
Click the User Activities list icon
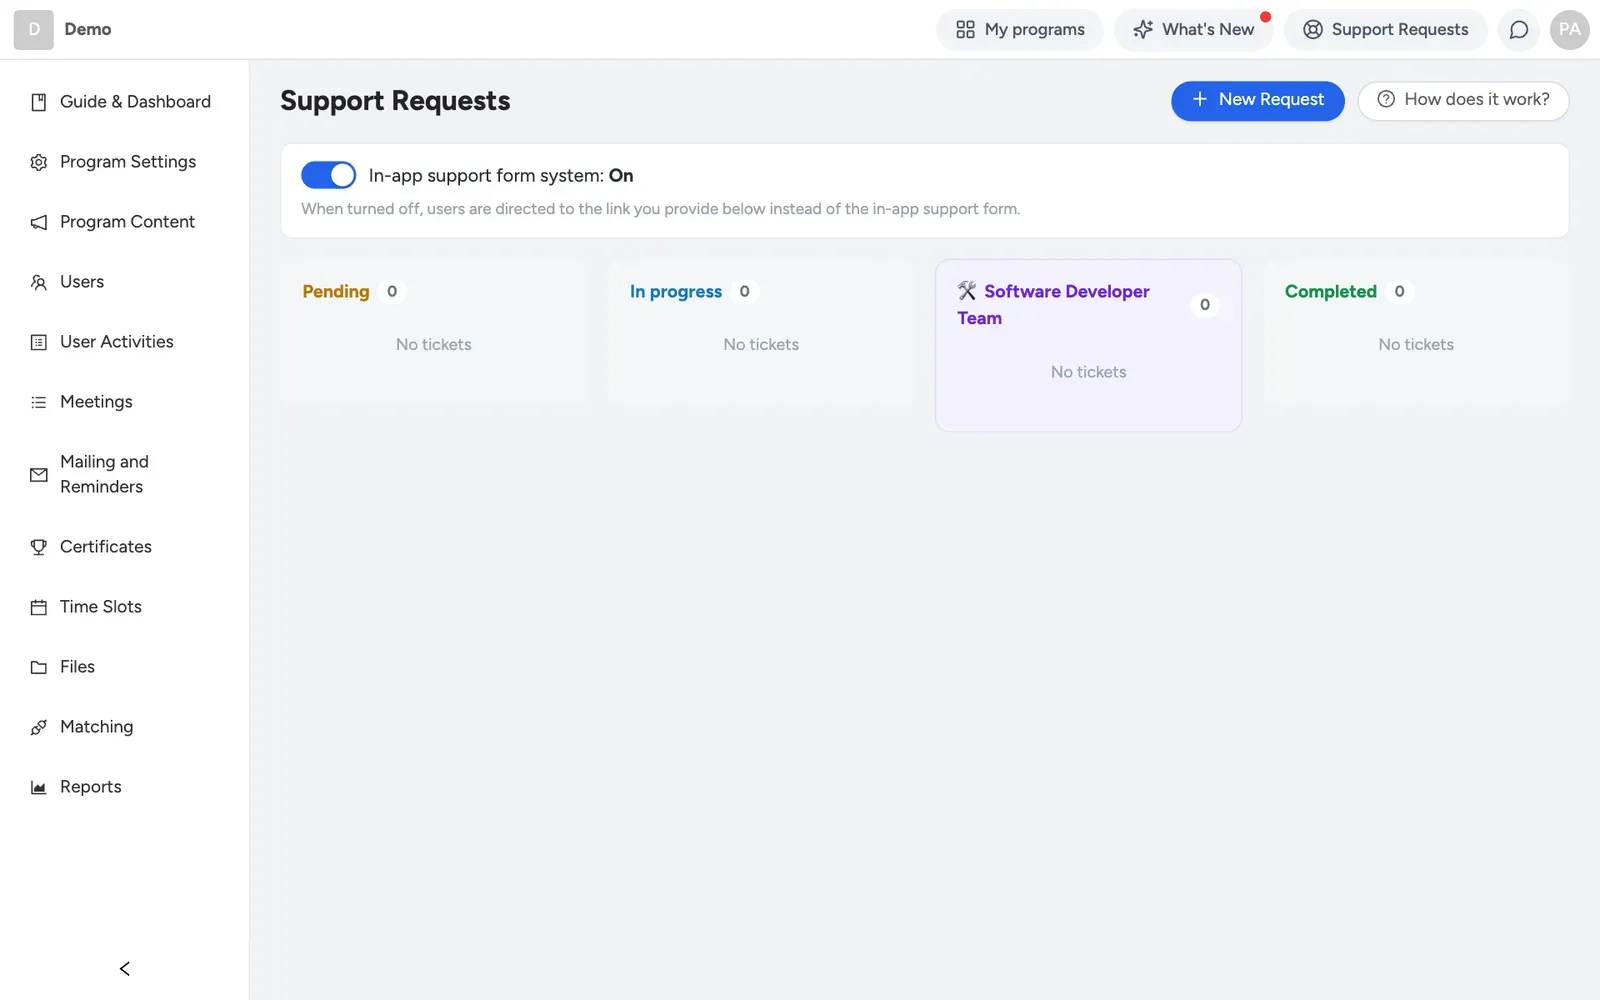[x=39, y=342]
